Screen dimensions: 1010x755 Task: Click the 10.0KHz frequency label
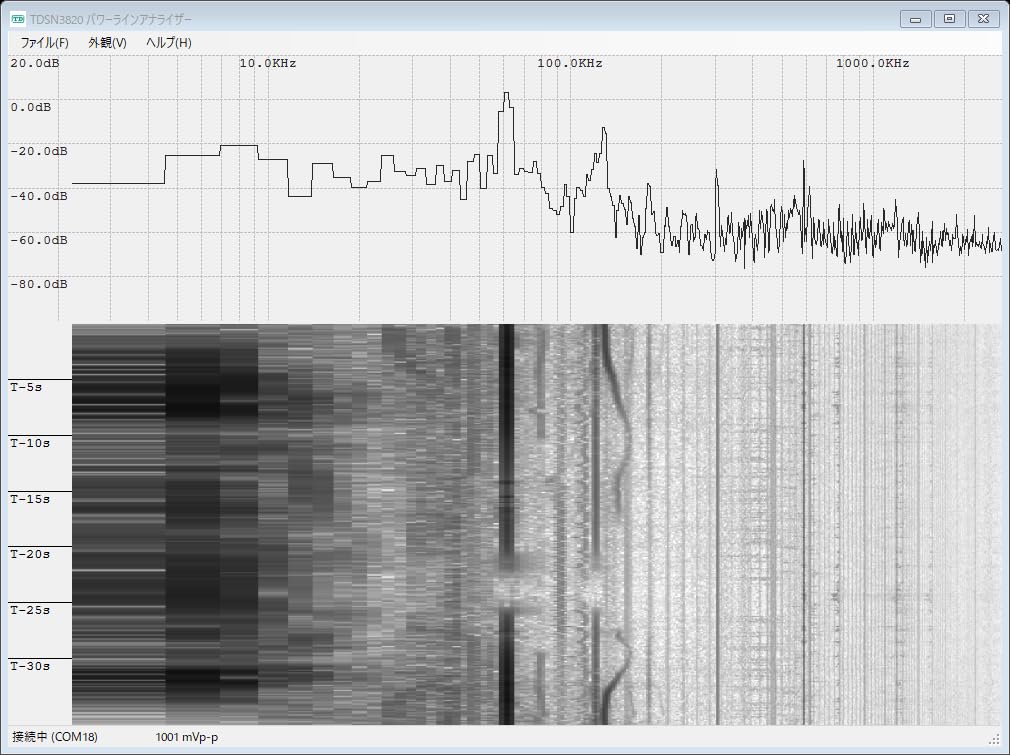267,64
